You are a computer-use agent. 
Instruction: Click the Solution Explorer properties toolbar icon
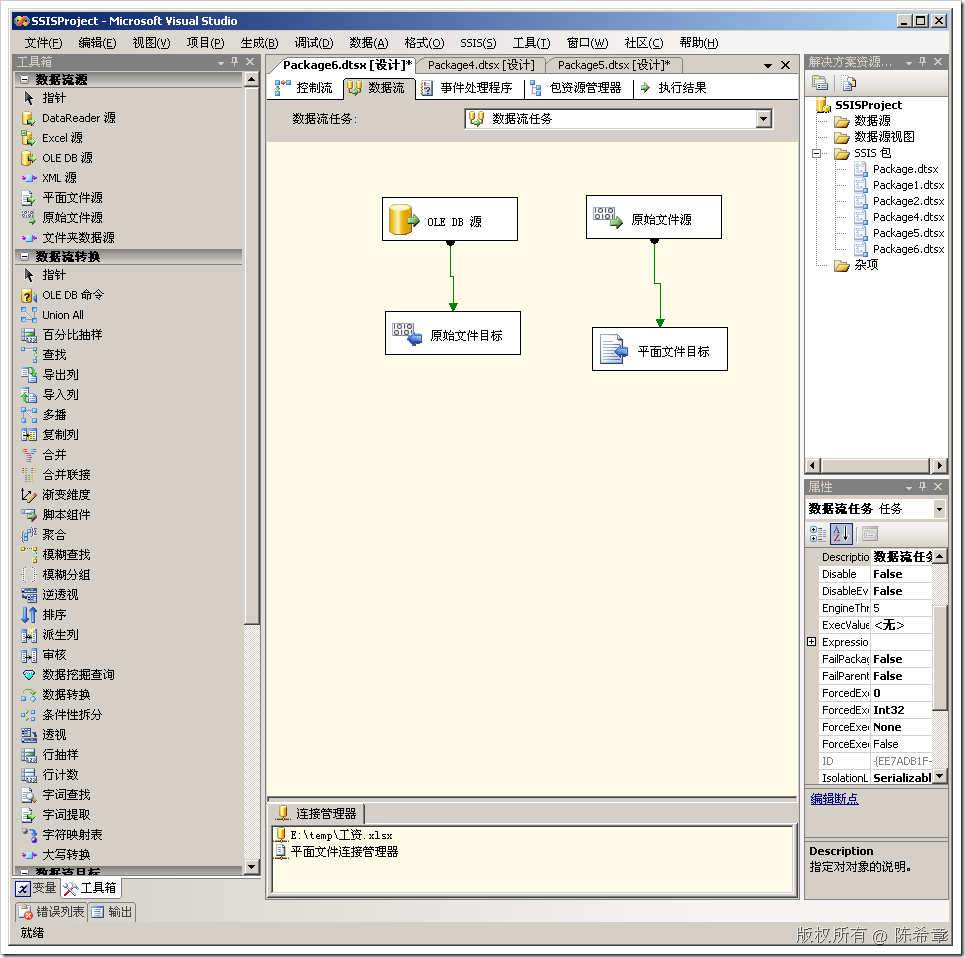pyautogui.click(x=819, y=83)
